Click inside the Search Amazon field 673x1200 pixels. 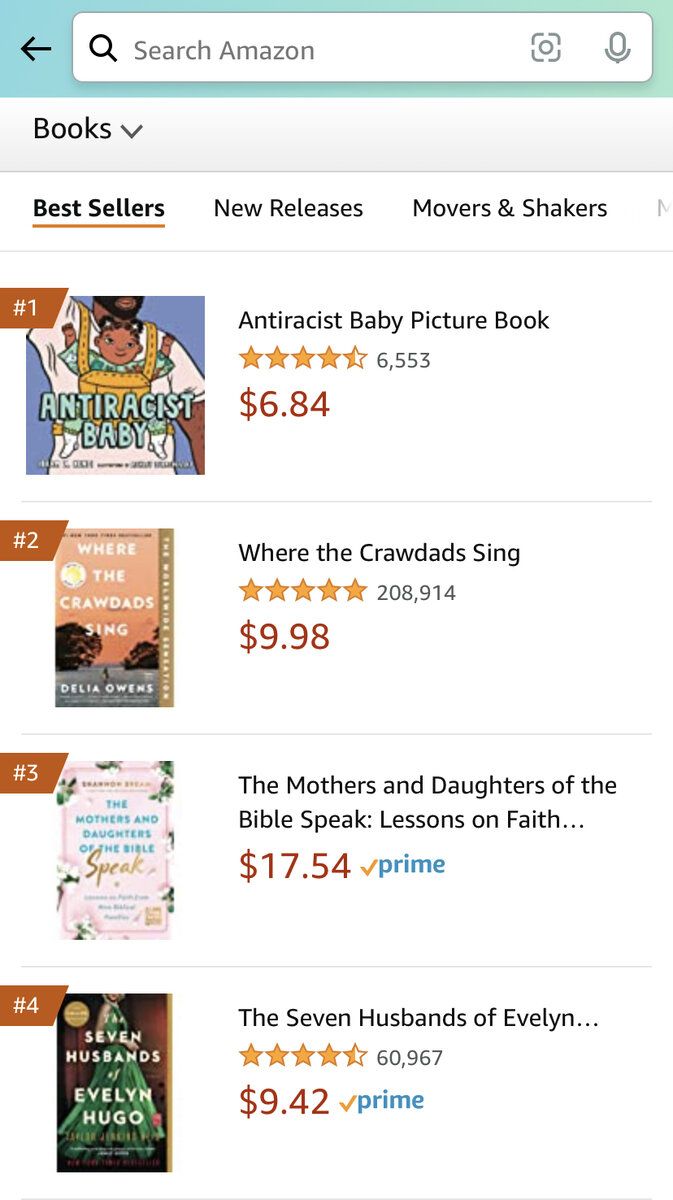coord(320,50)
